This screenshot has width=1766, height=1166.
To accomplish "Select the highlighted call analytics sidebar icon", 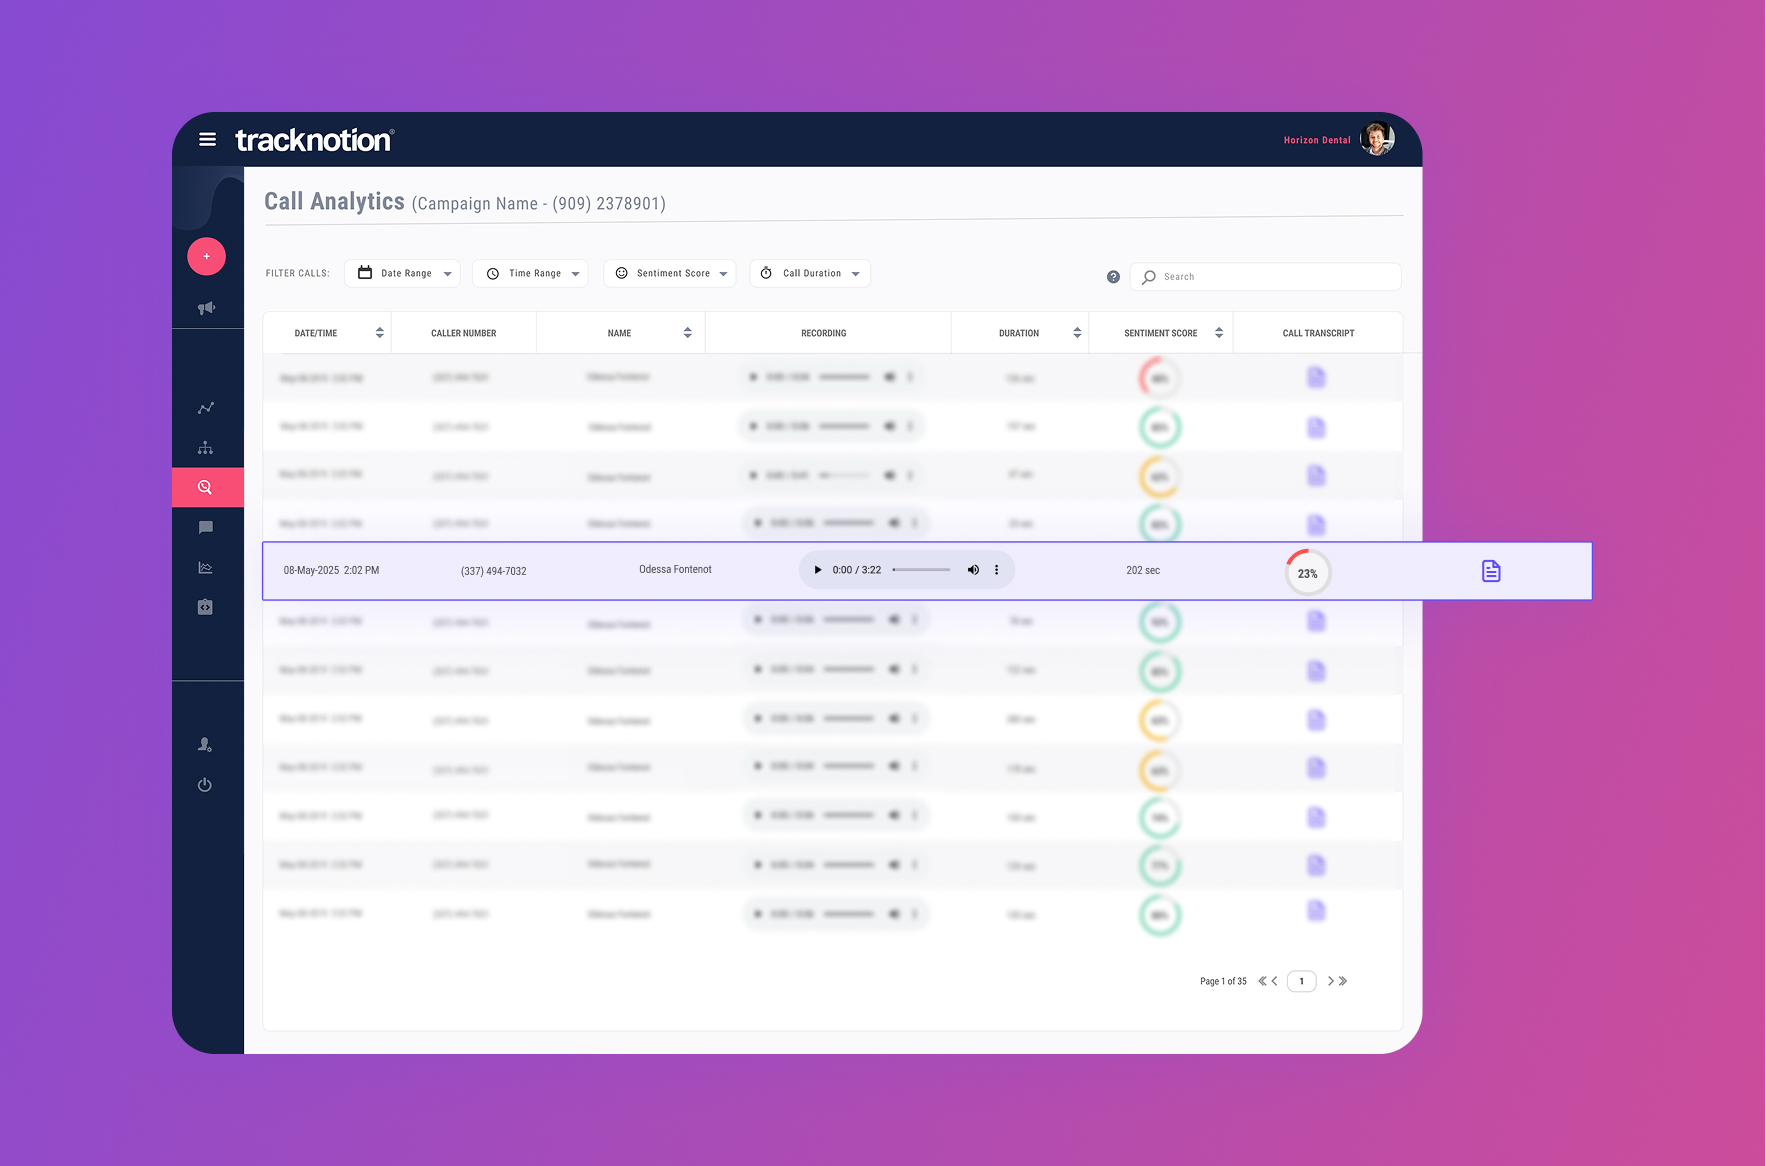I will 207,487.
